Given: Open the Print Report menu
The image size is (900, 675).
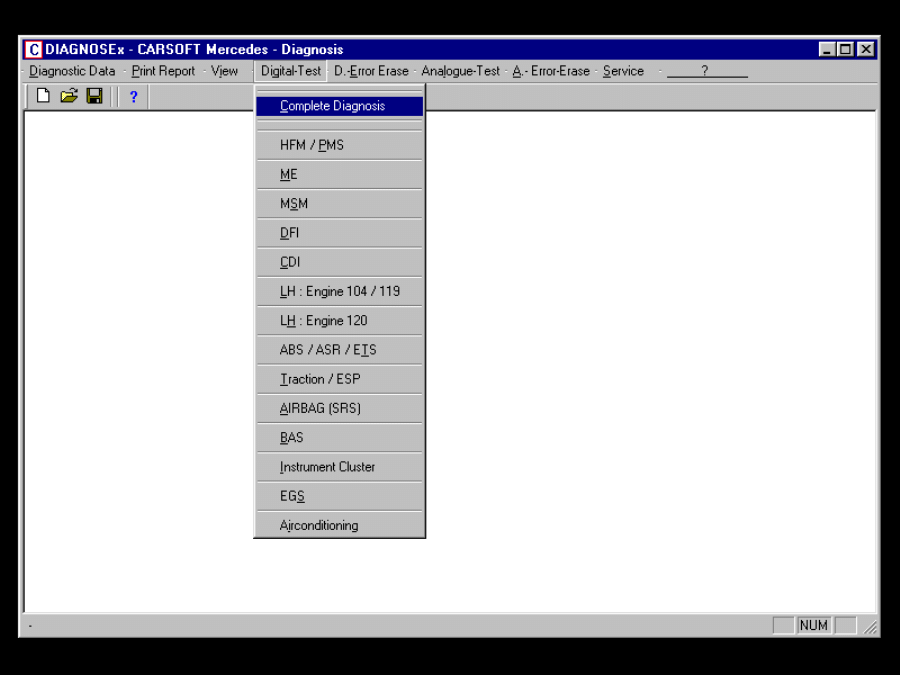Looking at the screenshot, I should tap(163, 71).
